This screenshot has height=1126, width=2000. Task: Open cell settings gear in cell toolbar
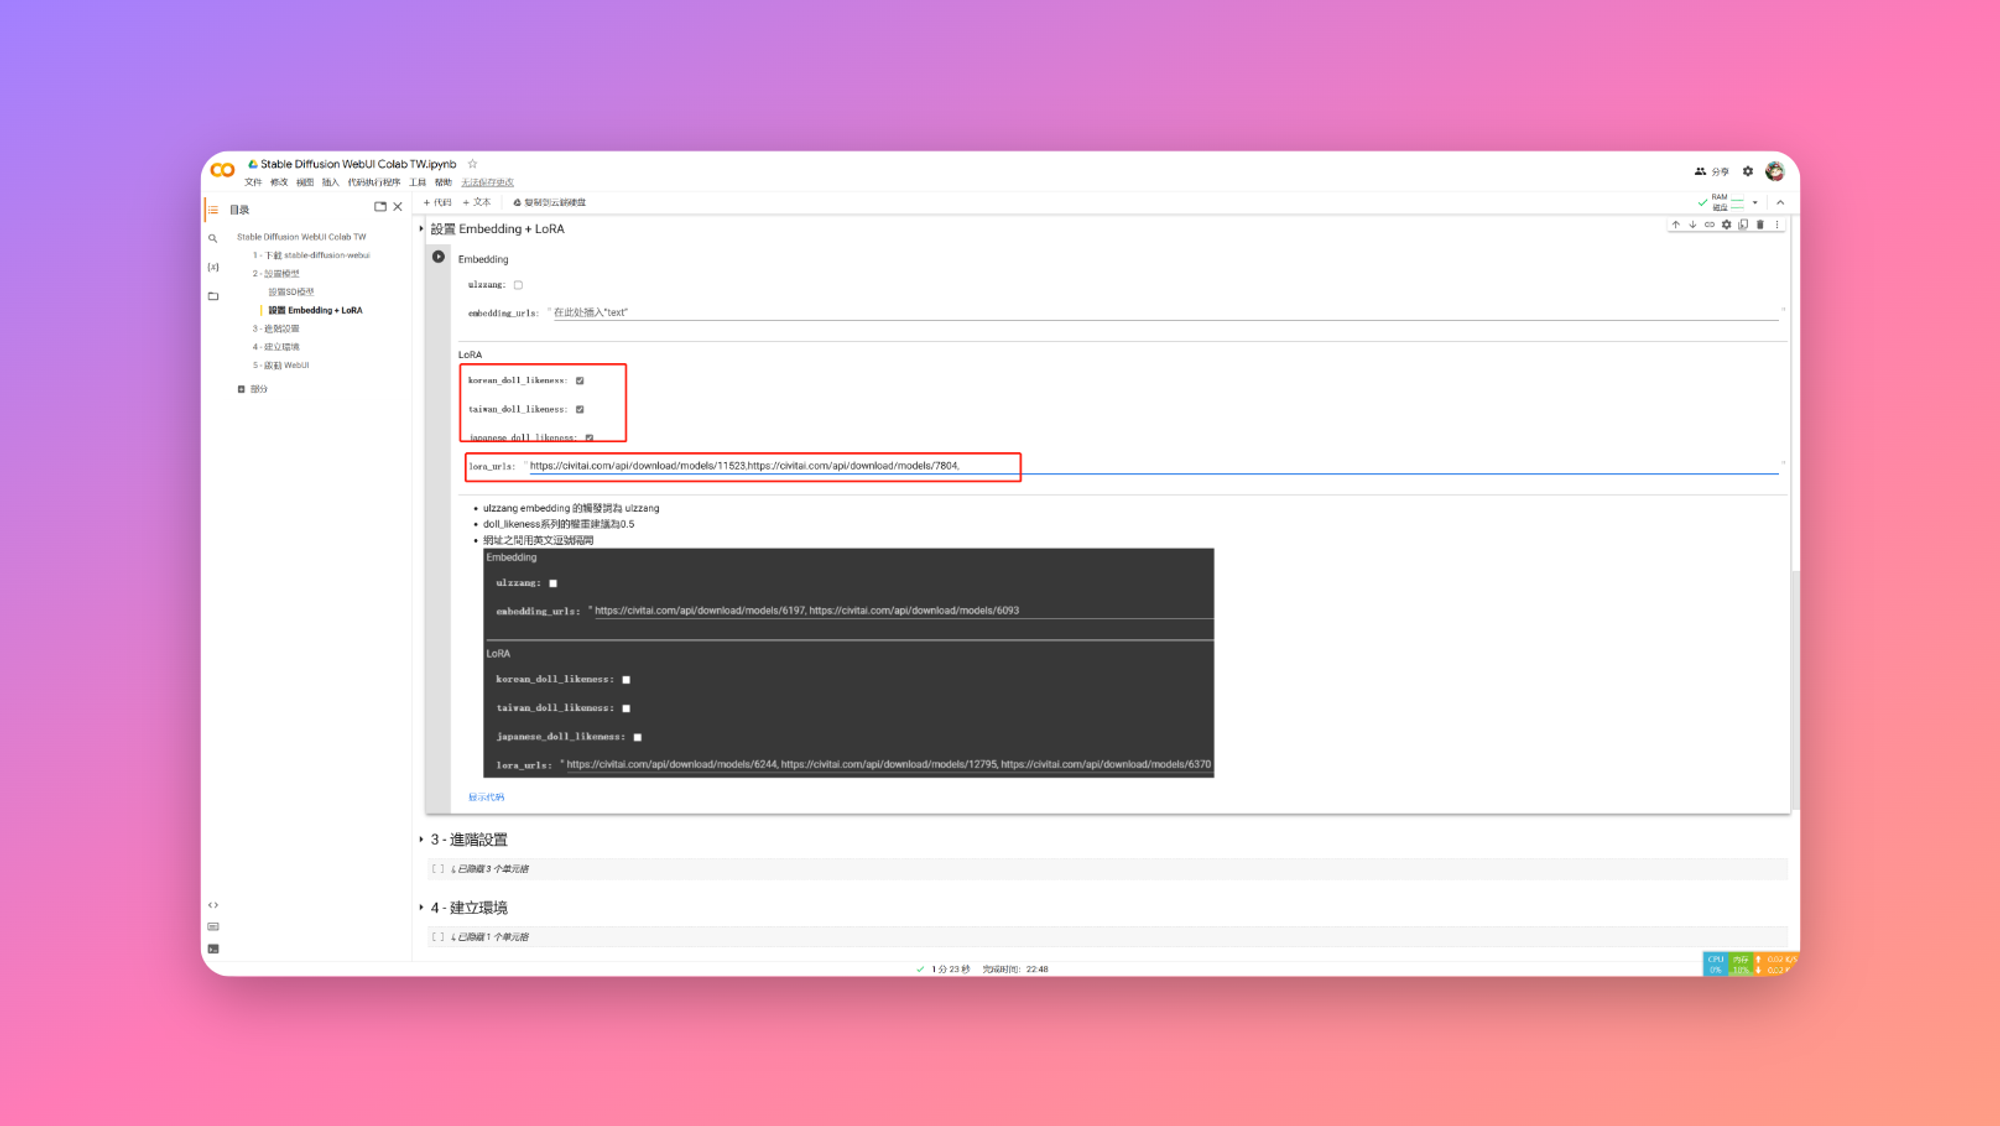pos(1727,225)
